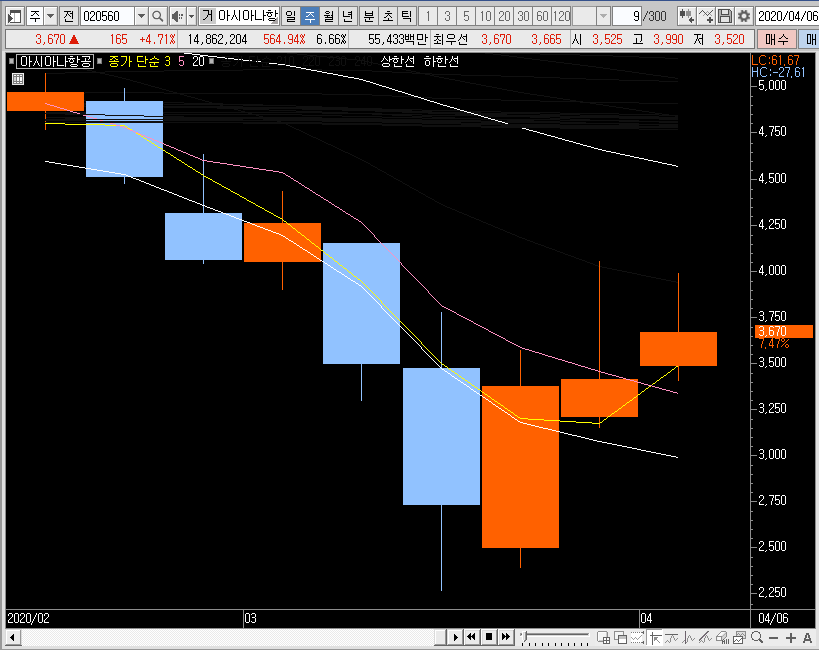
Task: Toggle the 종가 단순 3 5 20 legend
Action: point(156,62)
